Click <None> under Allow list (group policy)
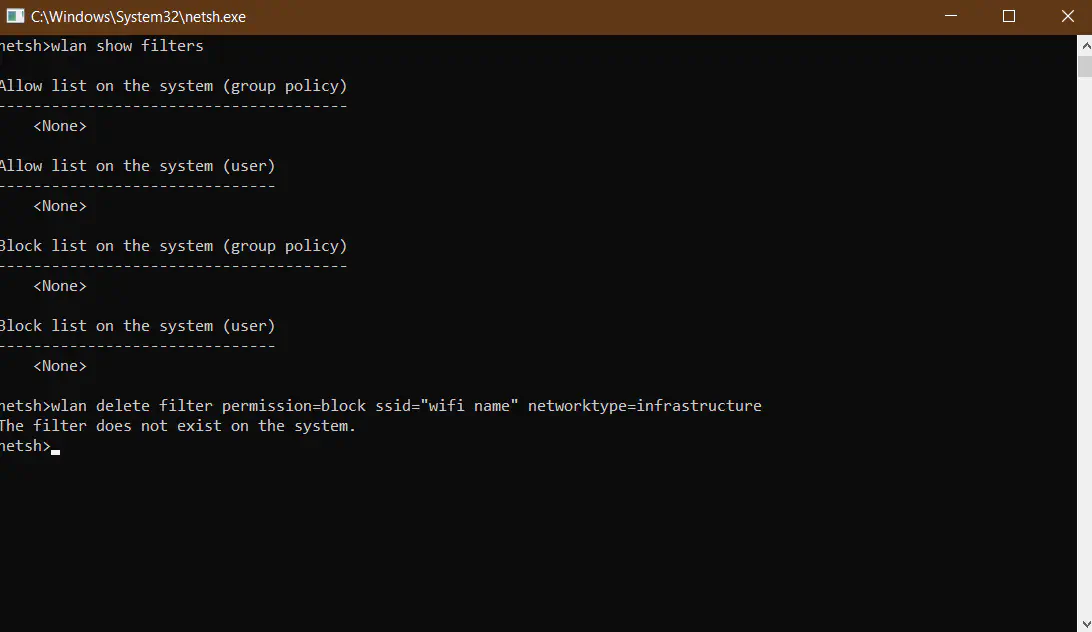This screenshot has width=1092, height=632. 60,126
